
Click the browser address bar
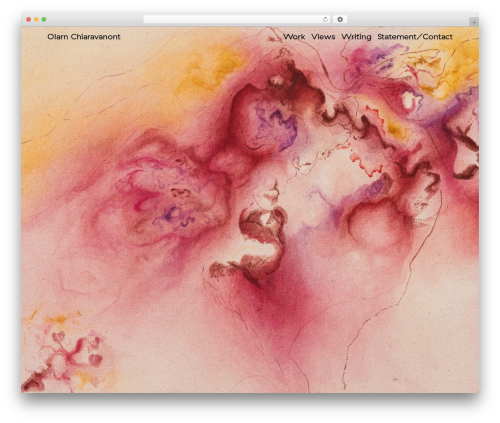tap(237, 19)
